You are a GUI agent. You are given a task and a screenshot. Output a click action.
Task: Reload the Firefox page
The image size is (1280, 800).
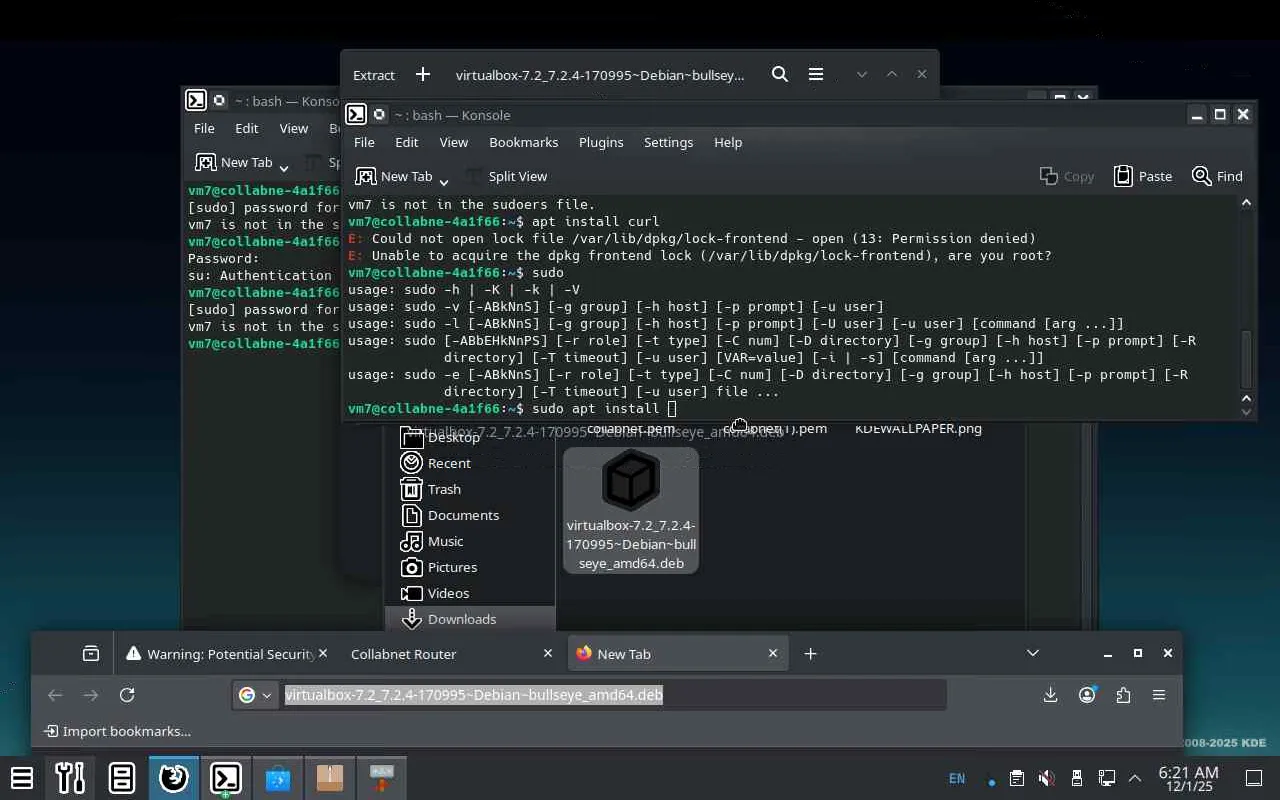(x=127, y=695)
